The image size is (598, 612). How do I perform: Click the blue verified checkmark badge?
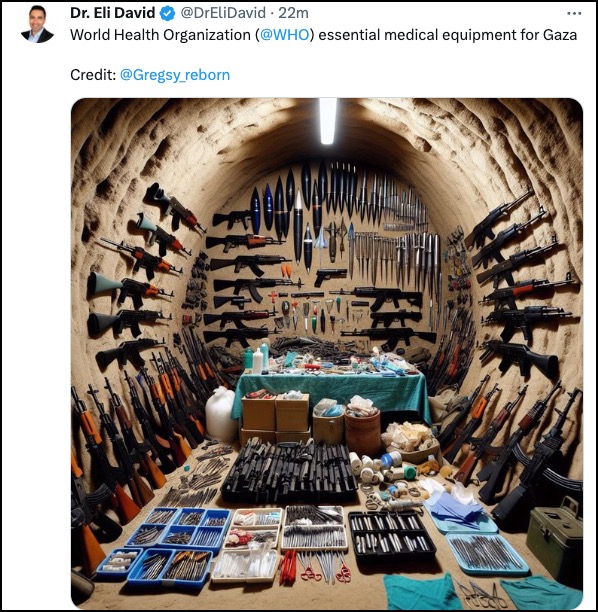167,14
